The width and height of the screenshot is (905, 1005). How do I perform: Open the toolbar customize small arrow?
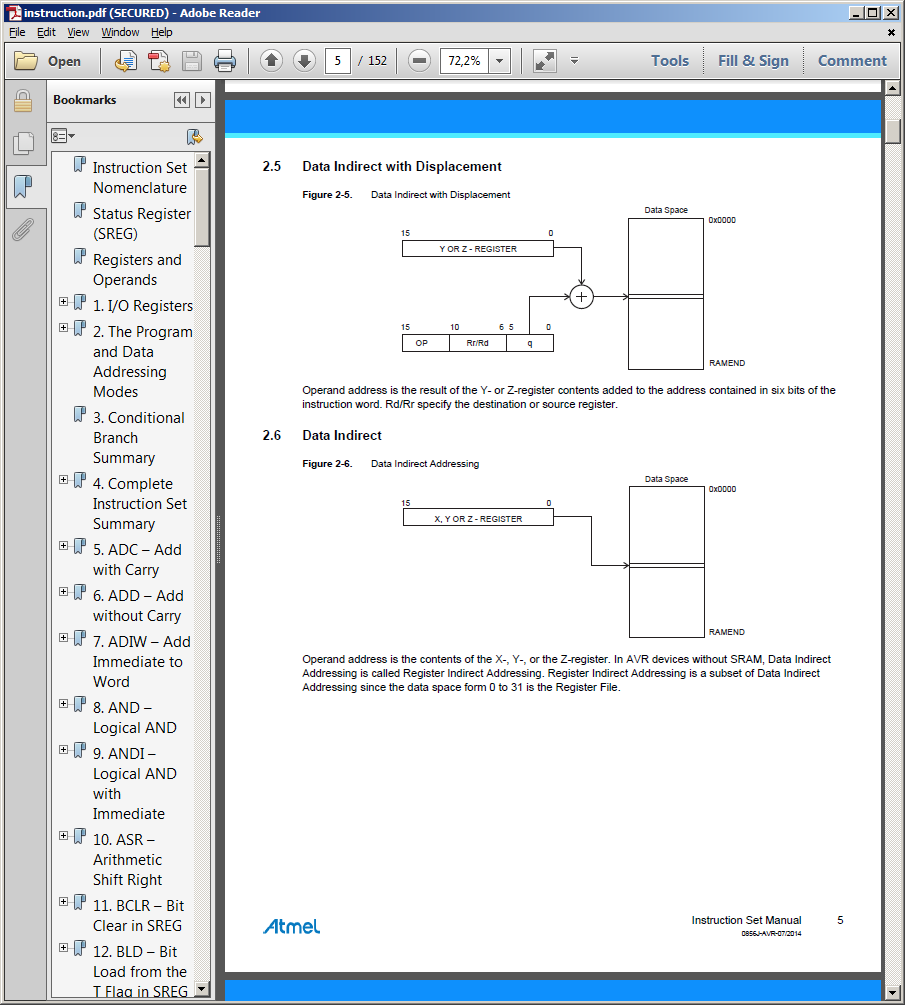coord(574,60)
